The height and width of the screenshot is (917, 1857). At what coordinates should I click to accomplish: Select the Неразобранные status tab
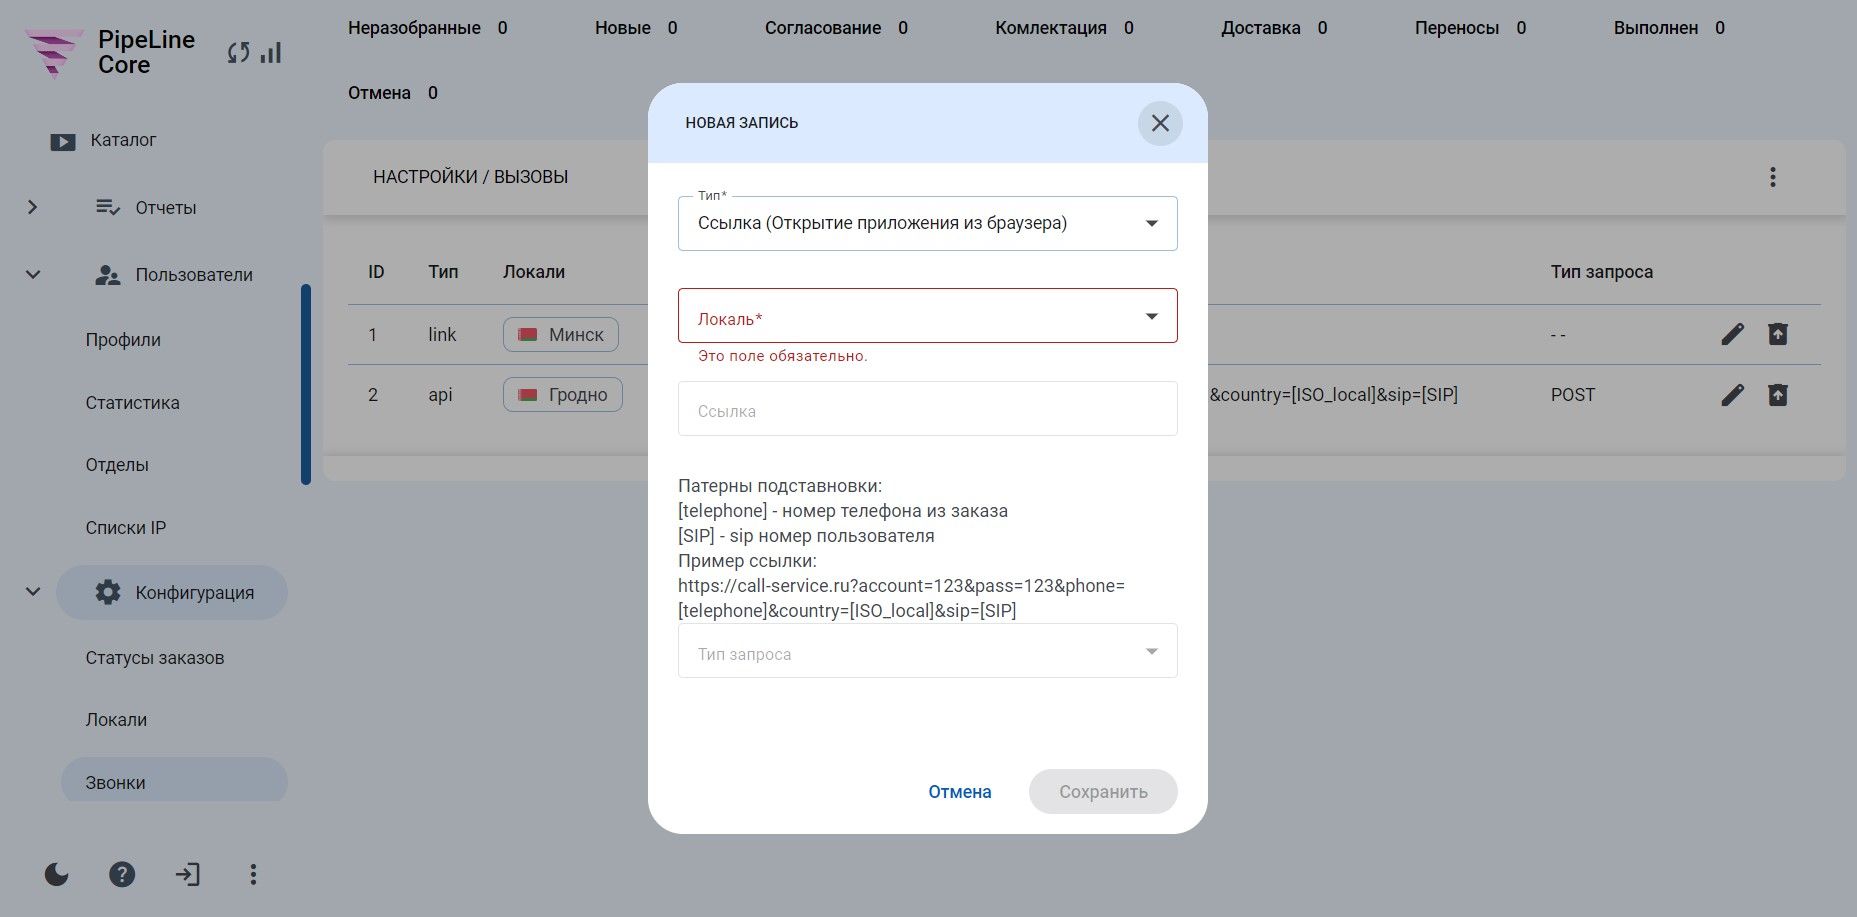(x=427, y=28)
